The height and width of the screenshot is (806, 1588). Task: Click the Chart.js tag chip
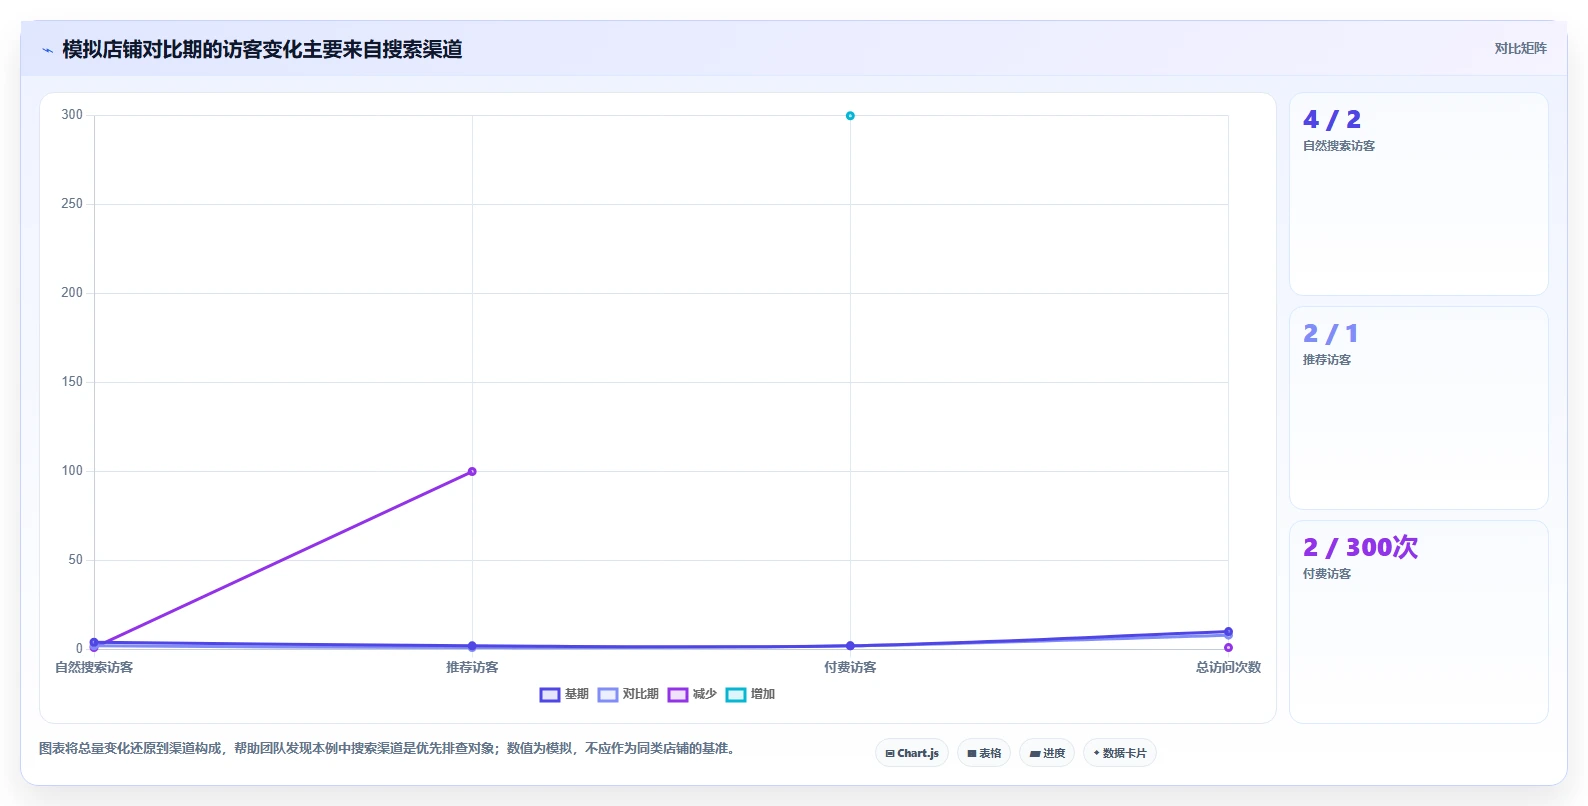coord(912,753)
